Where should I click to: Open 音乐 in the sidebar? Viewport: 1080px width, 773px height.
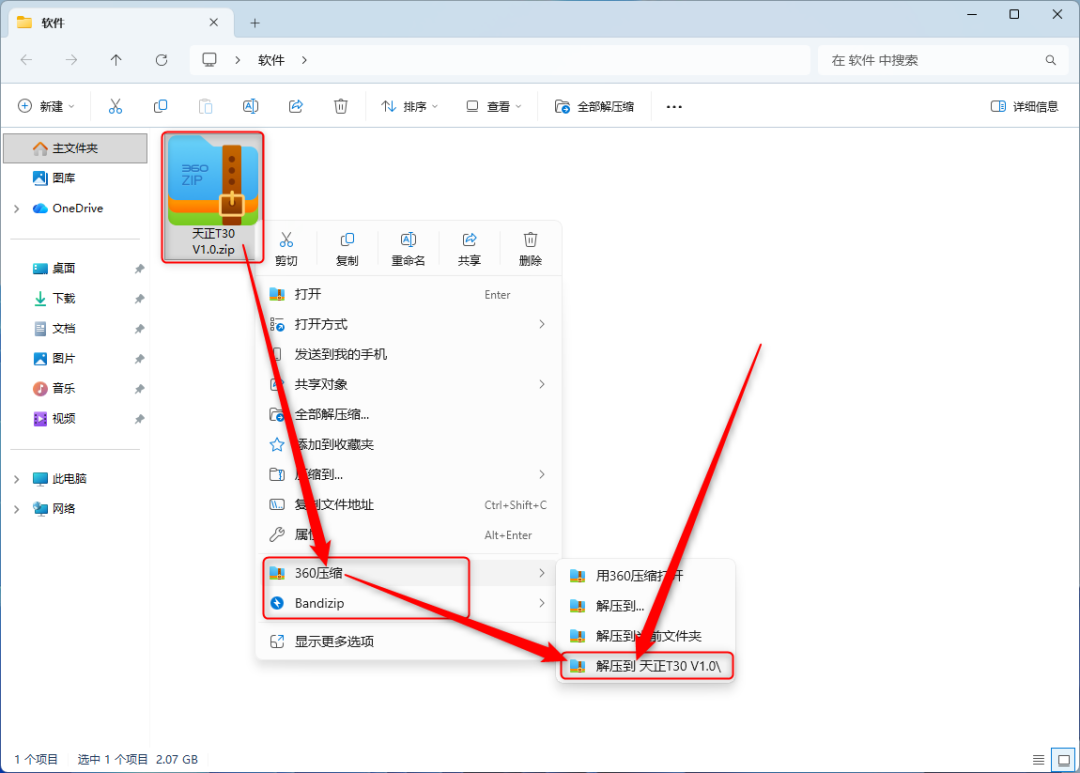[76, 389]
